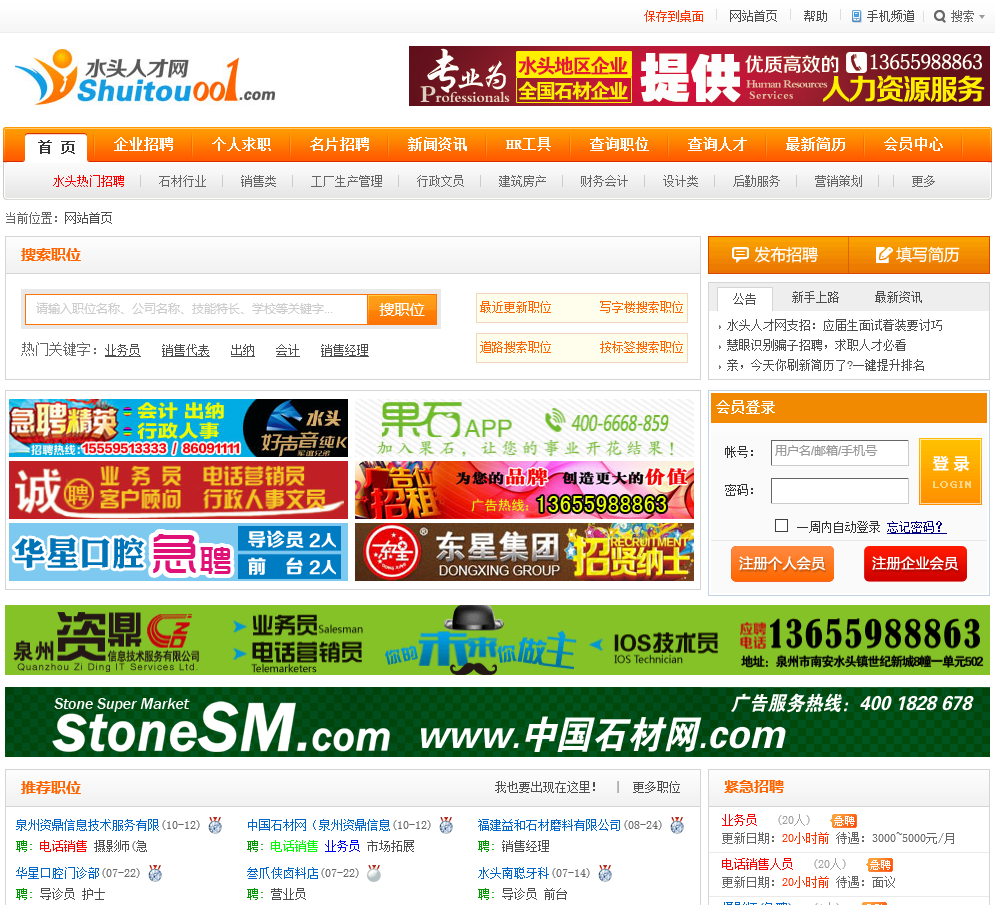Click the 帐号 username input field
995x905 pixels.
(840, 452)
